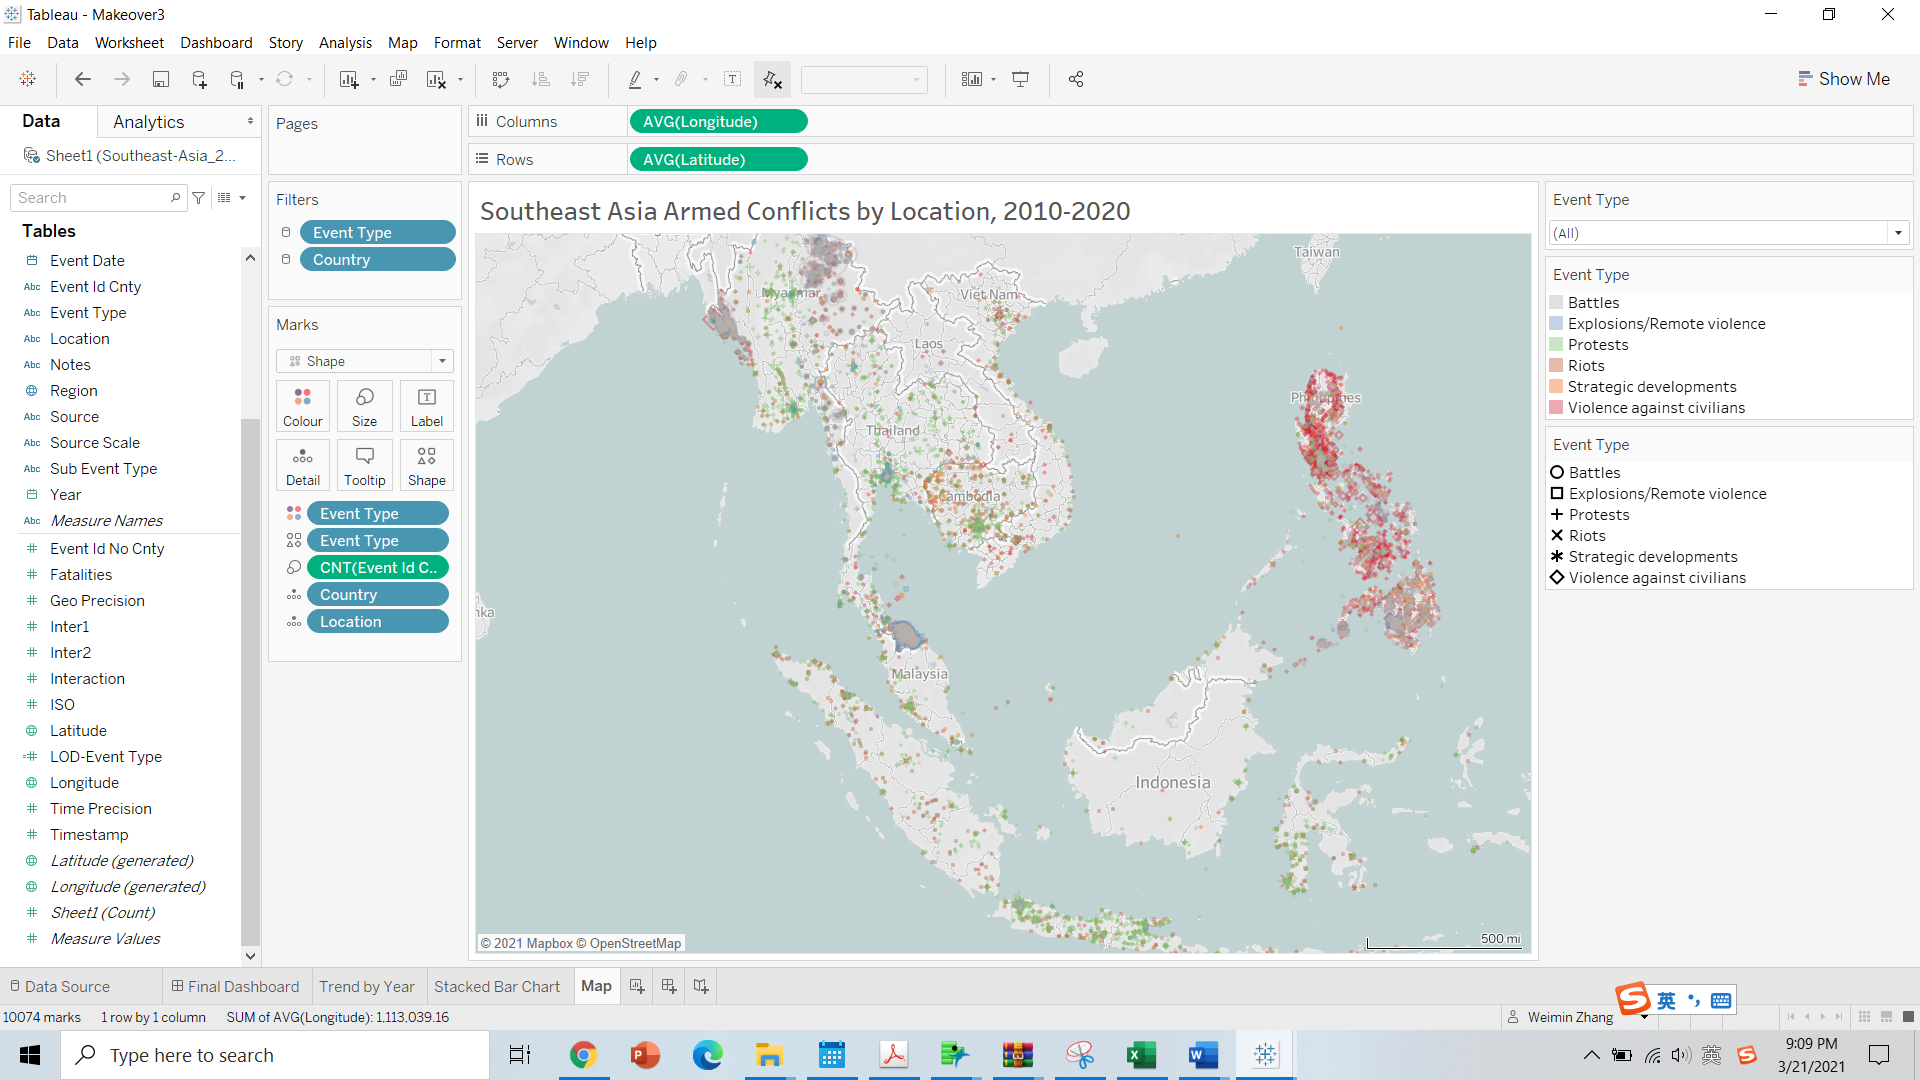Viewport: 1920px width, 1080px height.
Task: Toggle the filter icon beside Search
Action: pyautogui.click(x=199, y=198)
